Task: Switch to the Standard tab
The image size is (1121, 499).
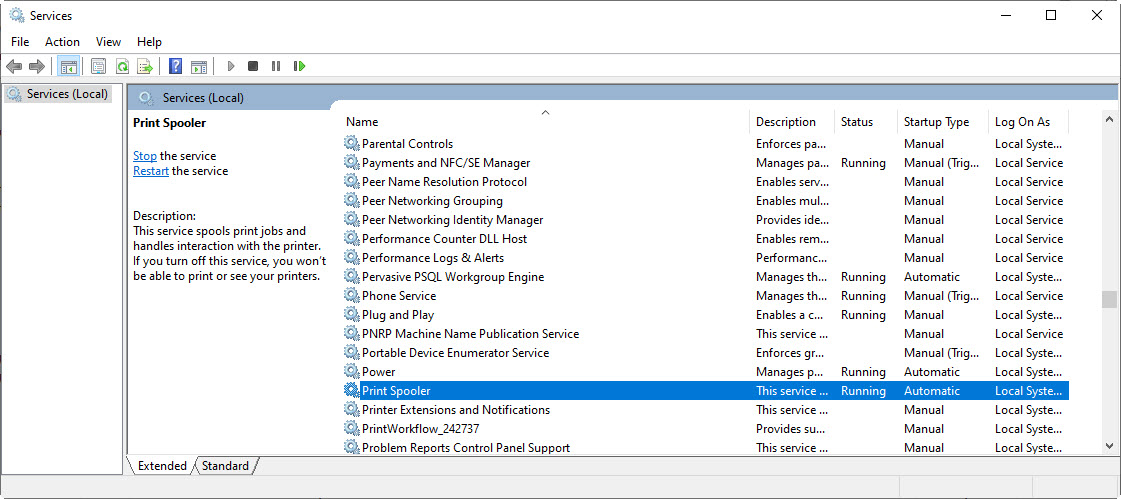Action: tap(225, 466)
